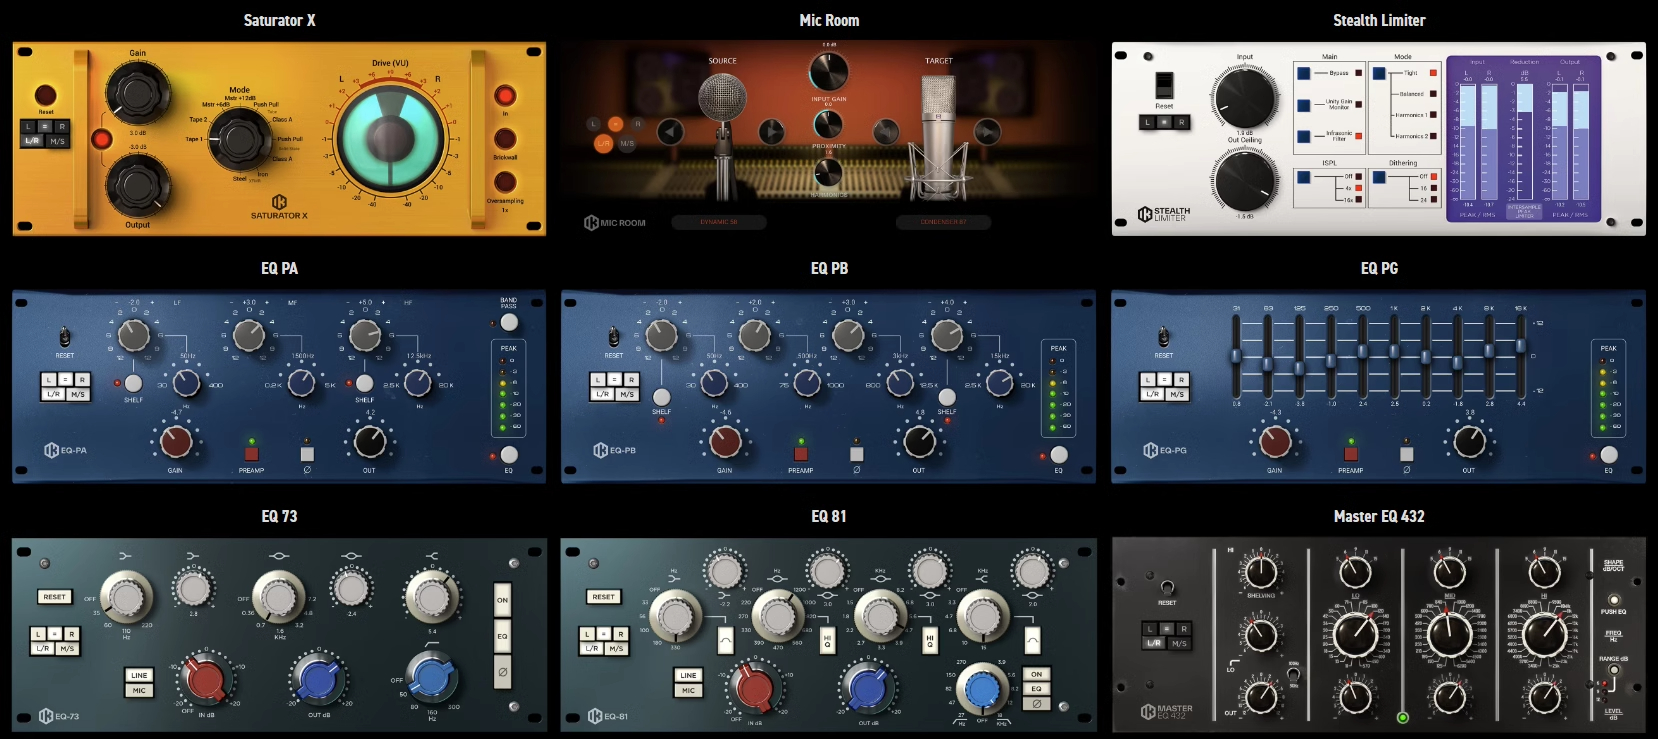Select LINE input on EQ 73

[x=139, y=675]
